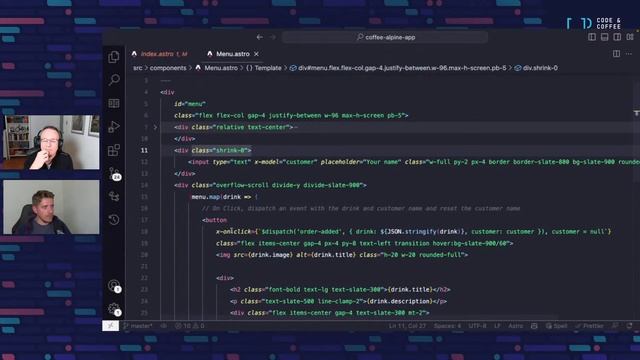The image size is (640, 360).
Task: Open the Manage gear settings icon
Action: (114, 309)
